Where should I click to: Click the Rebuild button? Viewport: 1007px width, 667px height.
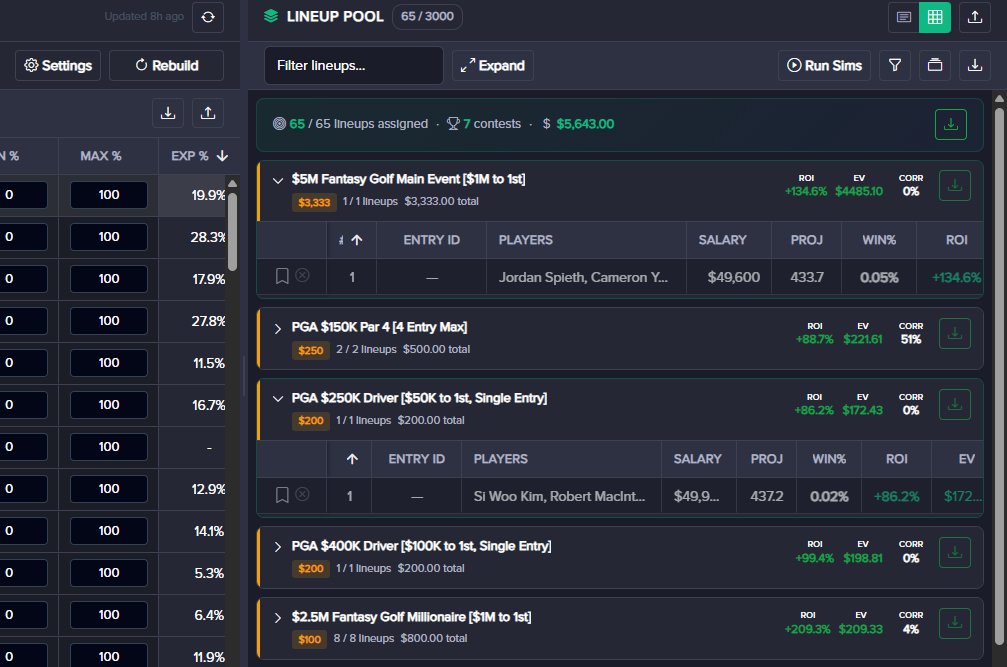pos(166,65)
